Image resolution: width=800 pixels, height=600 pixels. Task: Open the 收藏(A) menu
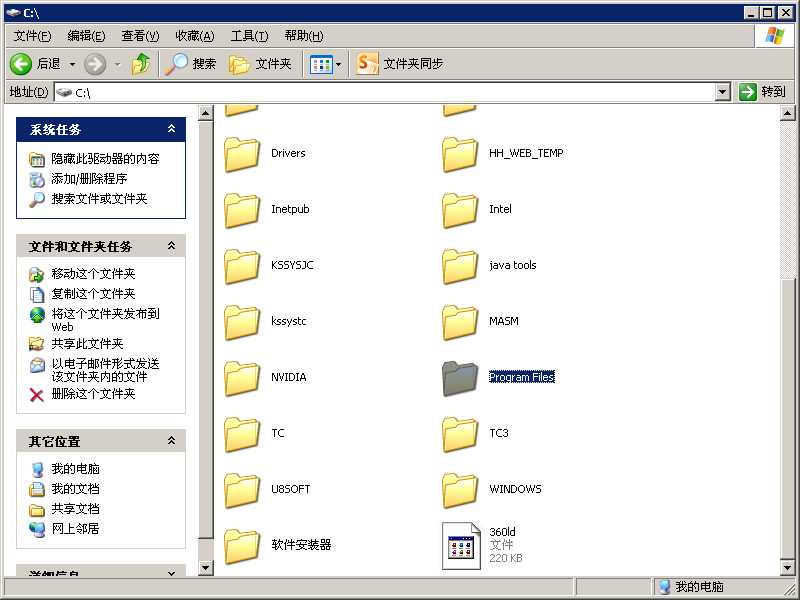[x=194, y=36]
